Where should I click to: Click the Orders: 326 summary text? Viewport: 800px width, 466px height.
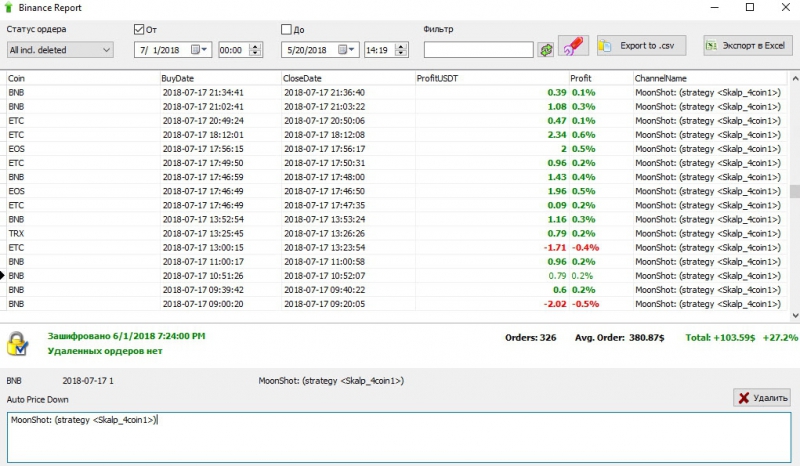[531, 337]
